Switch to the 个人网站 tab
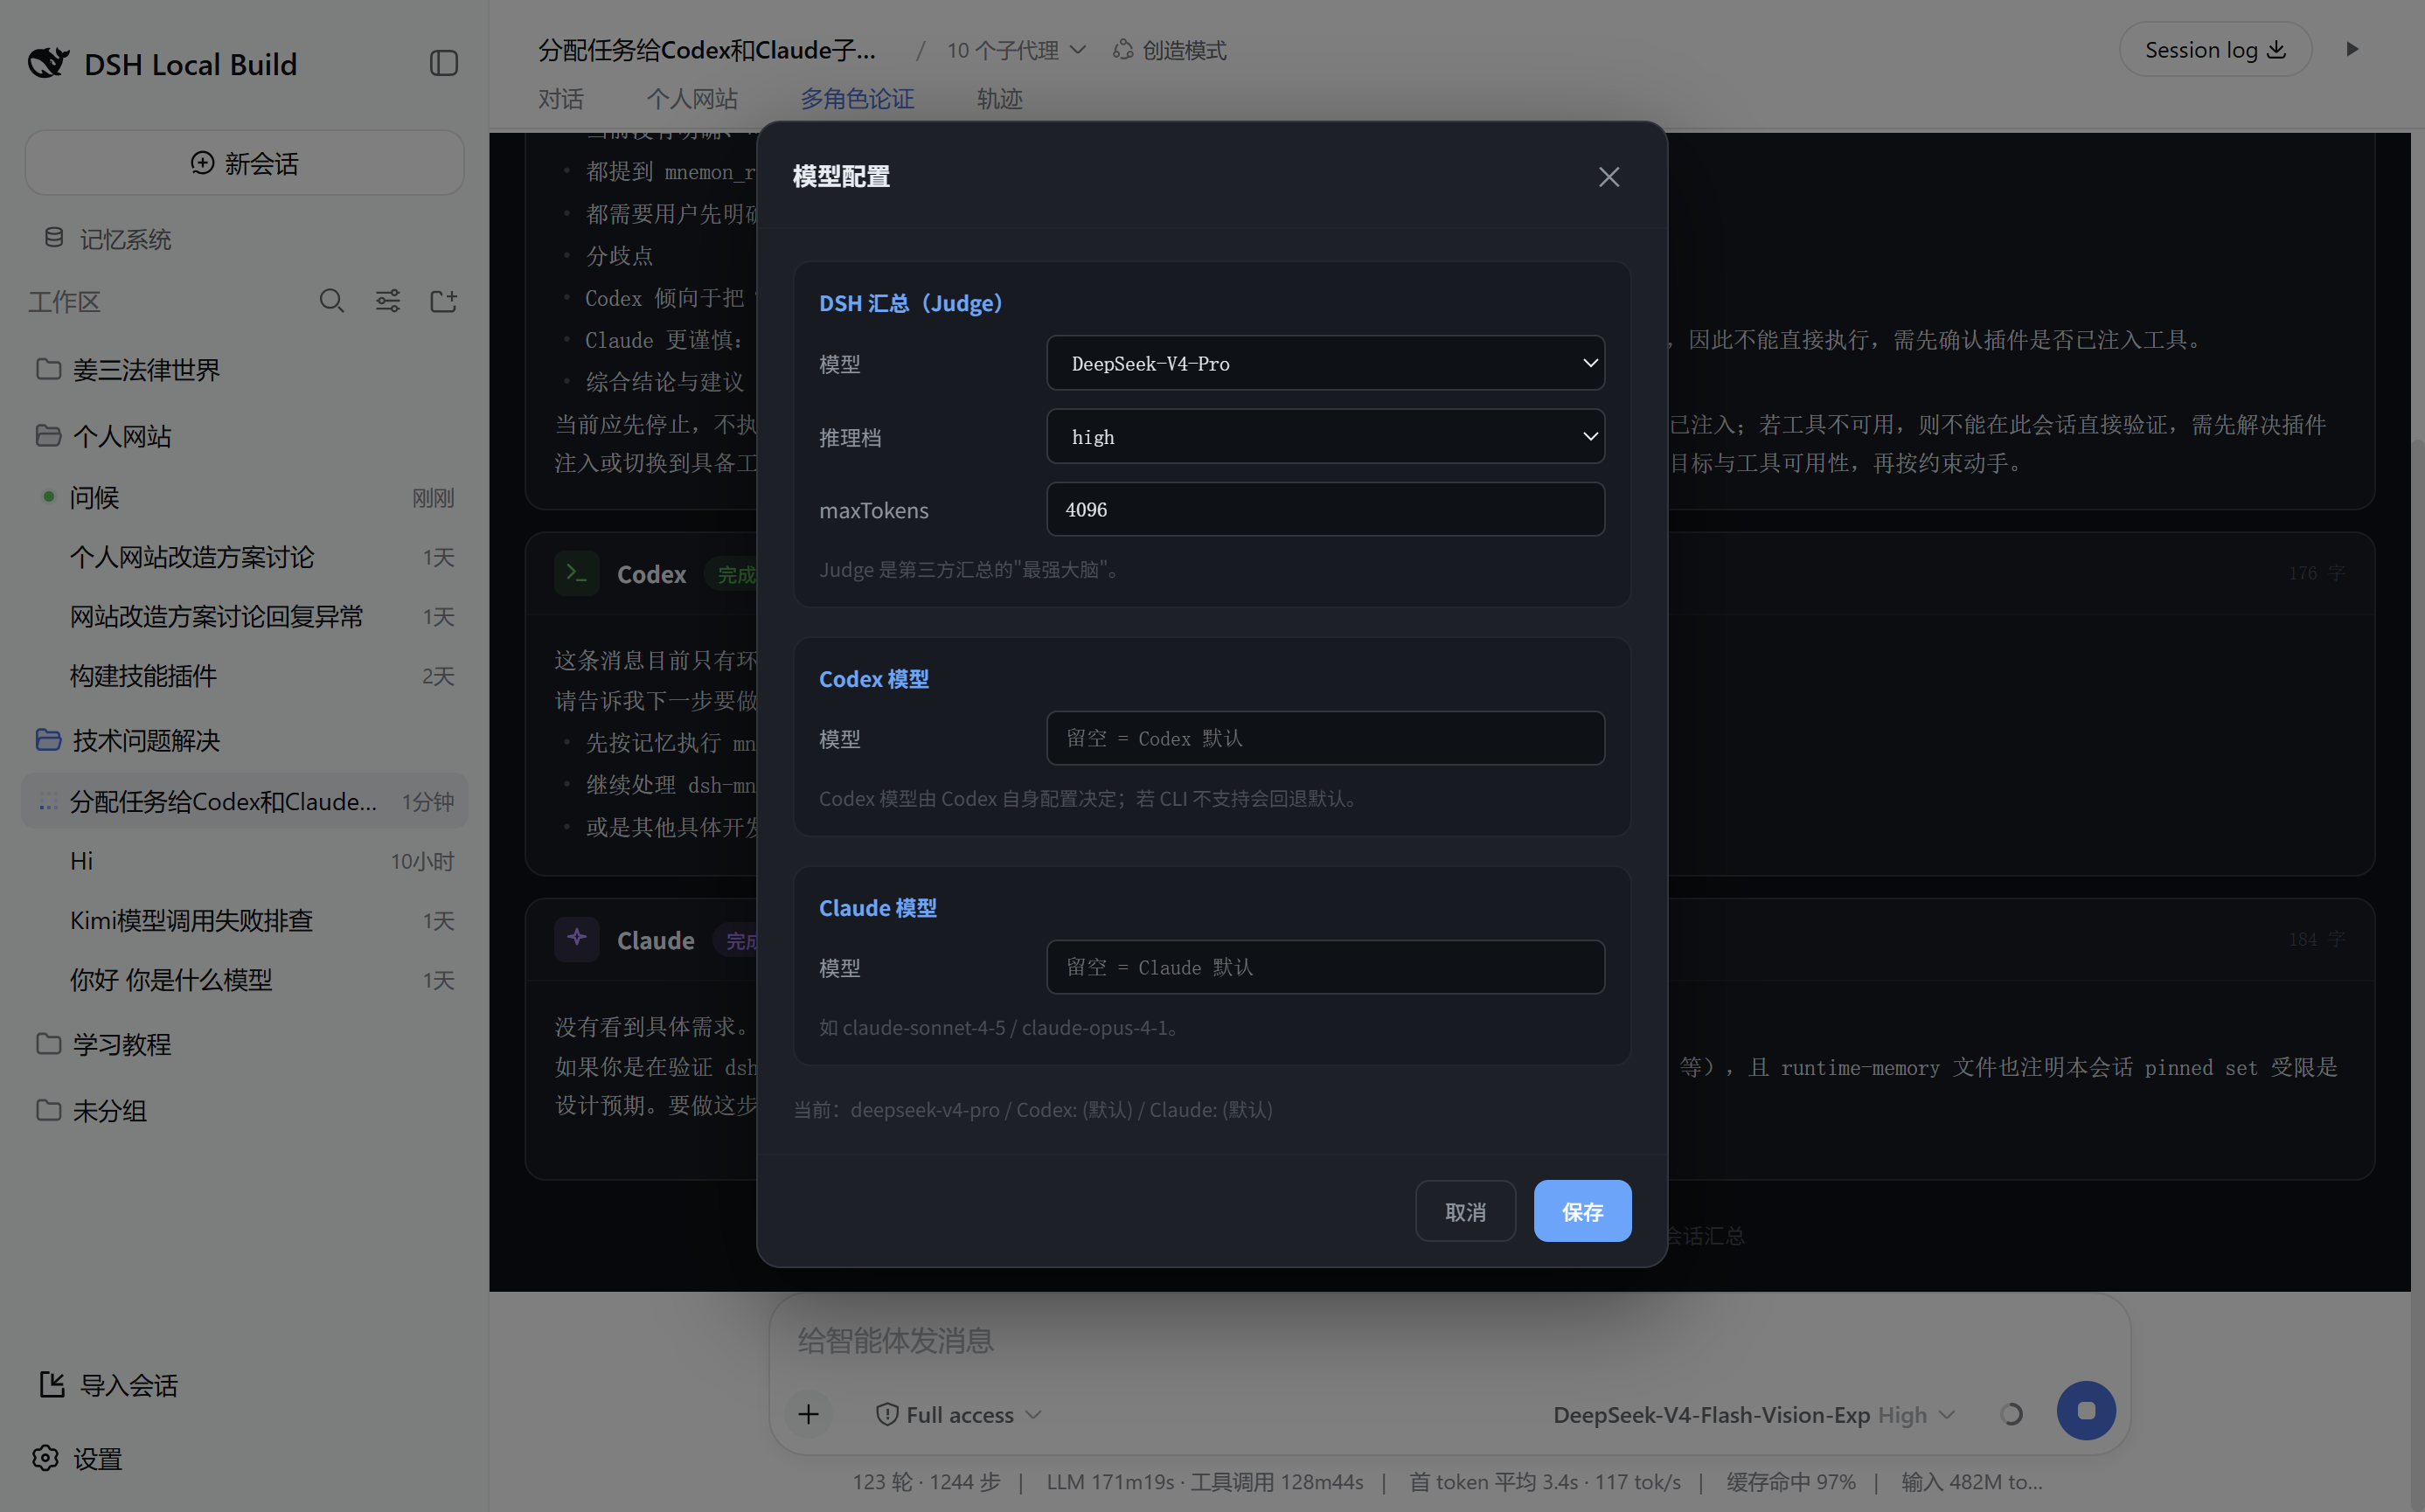This screenshot has height=1512, width=2425. [692, 98]
